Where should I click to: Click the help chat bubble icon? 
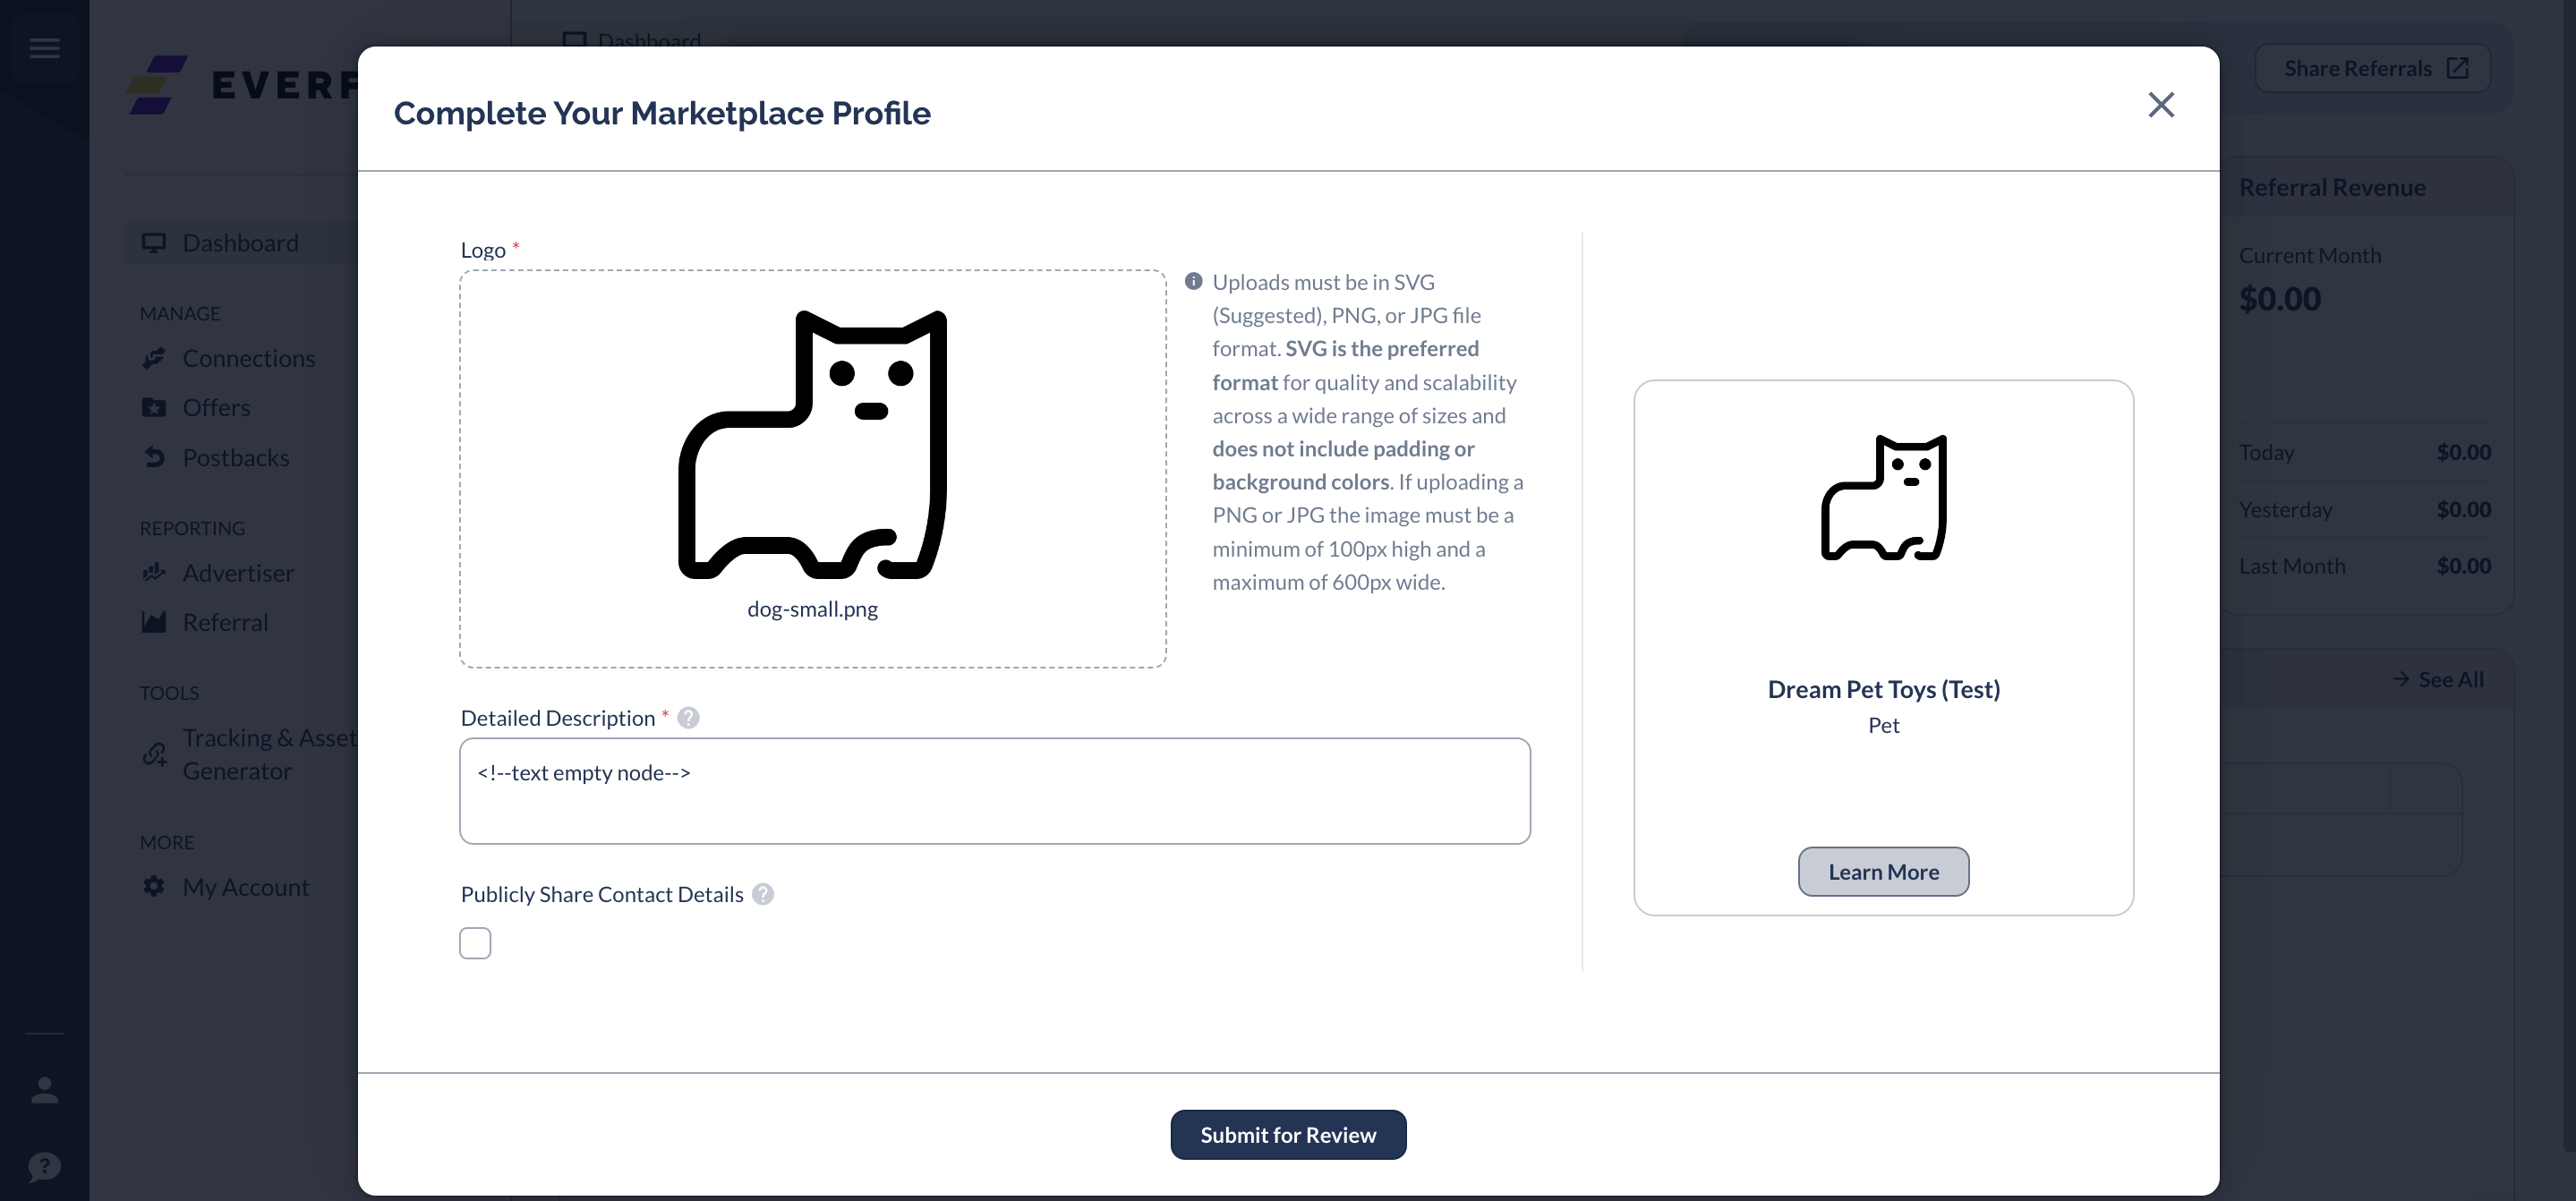(x=44, y=1166)
